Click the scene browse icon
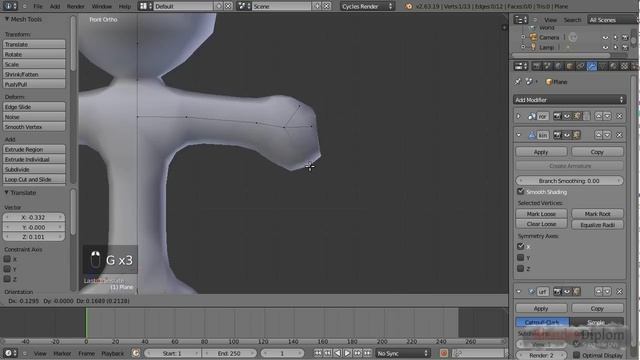This screenshot has height=360, width=640. tap(244, 6)
